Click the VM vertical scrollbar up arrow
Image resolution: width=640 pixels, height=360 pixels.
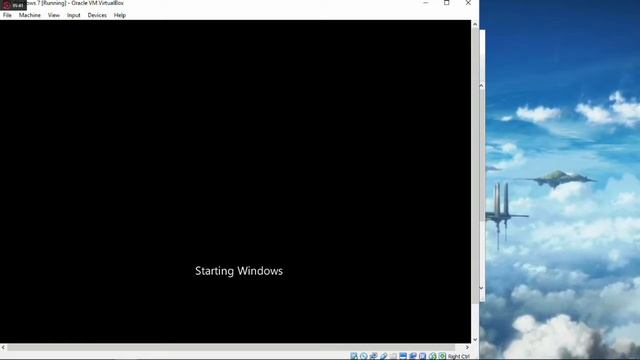click(x=475, y=24)
